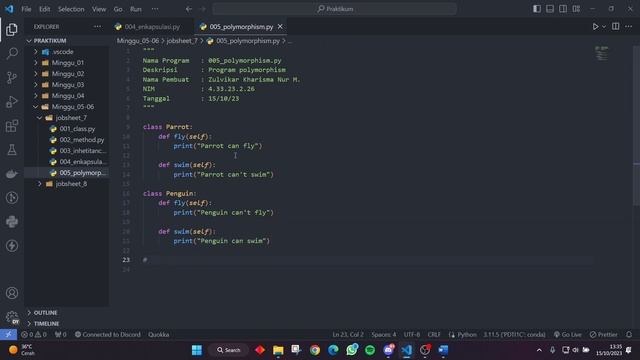Open the Selection menu
This screenshot has height=360, width=640.
coord(71,9)
